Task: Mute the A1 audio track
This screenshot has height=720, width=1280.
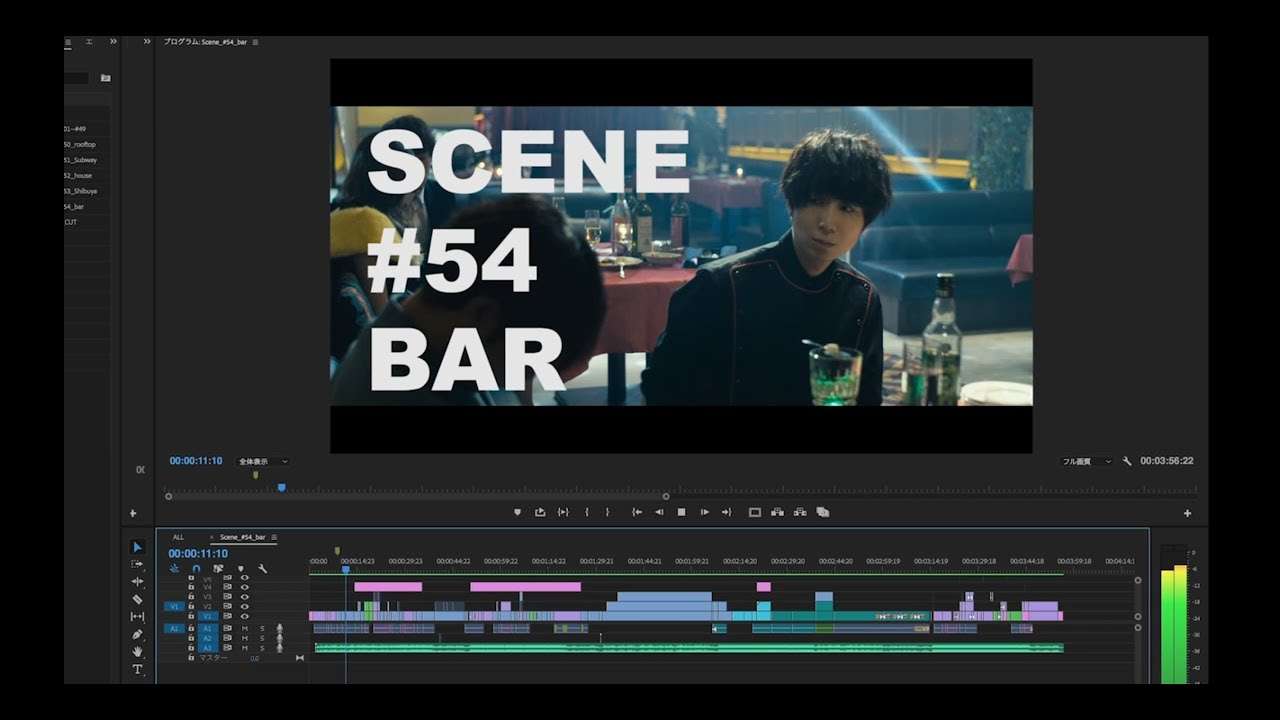Action: (244, 628)
